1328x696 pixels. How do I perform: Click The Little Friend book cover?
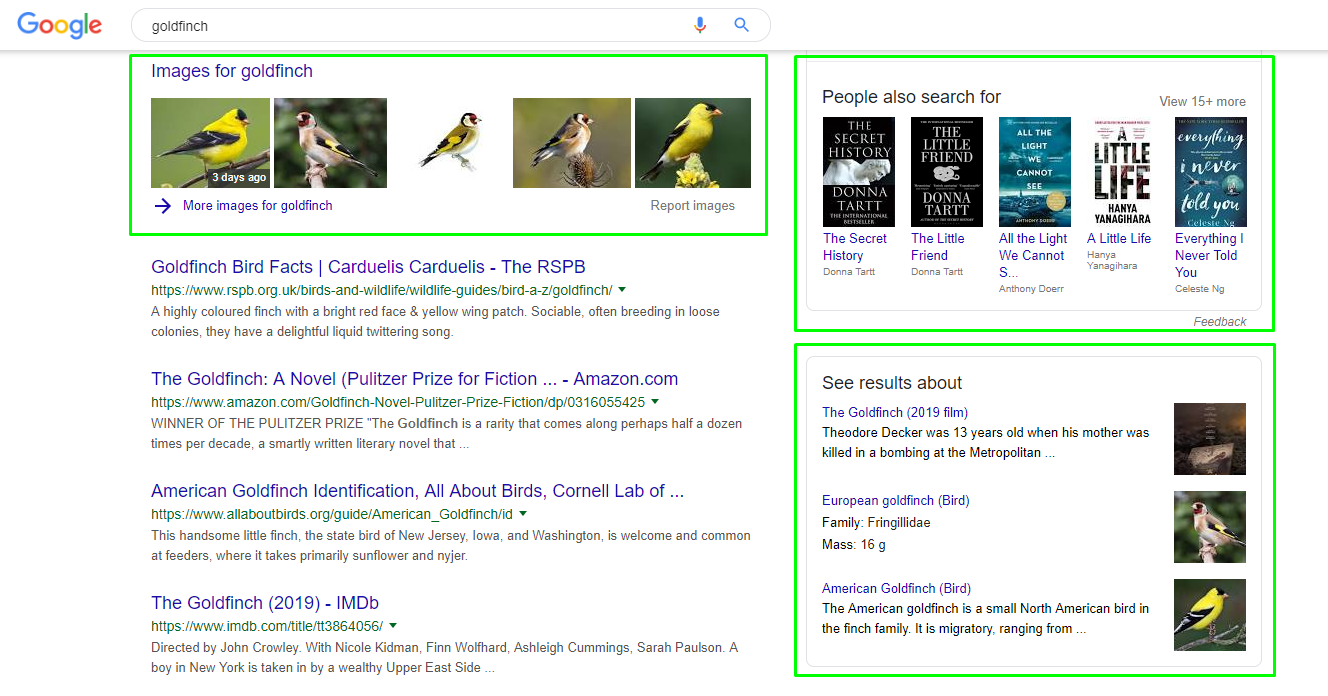coord(946,172)
